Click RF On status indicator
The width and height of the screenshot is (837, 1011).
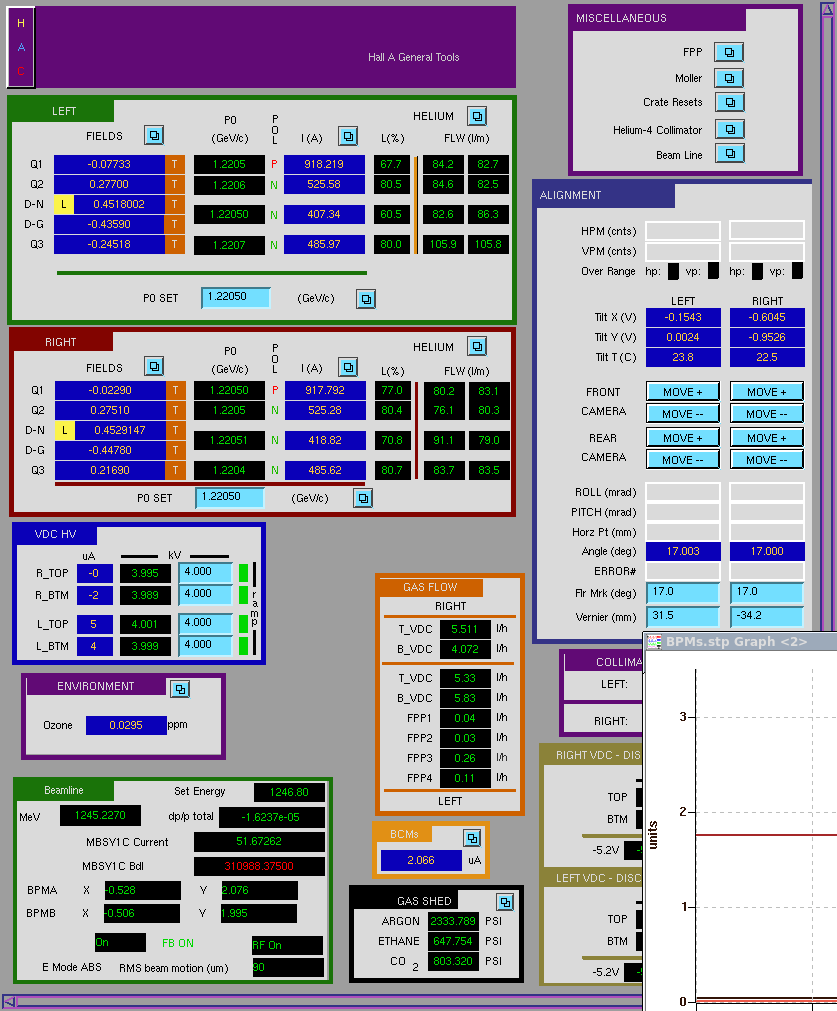pos(287,945)
